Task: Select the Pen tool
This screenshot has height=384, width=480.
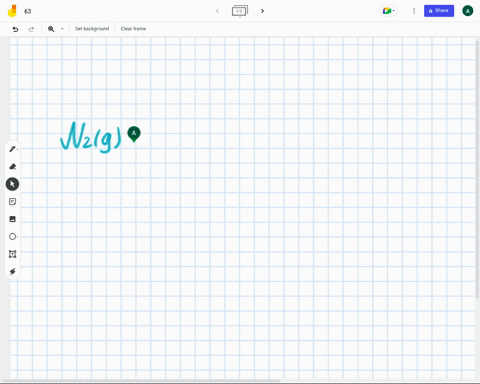Action: click(12, 149)
